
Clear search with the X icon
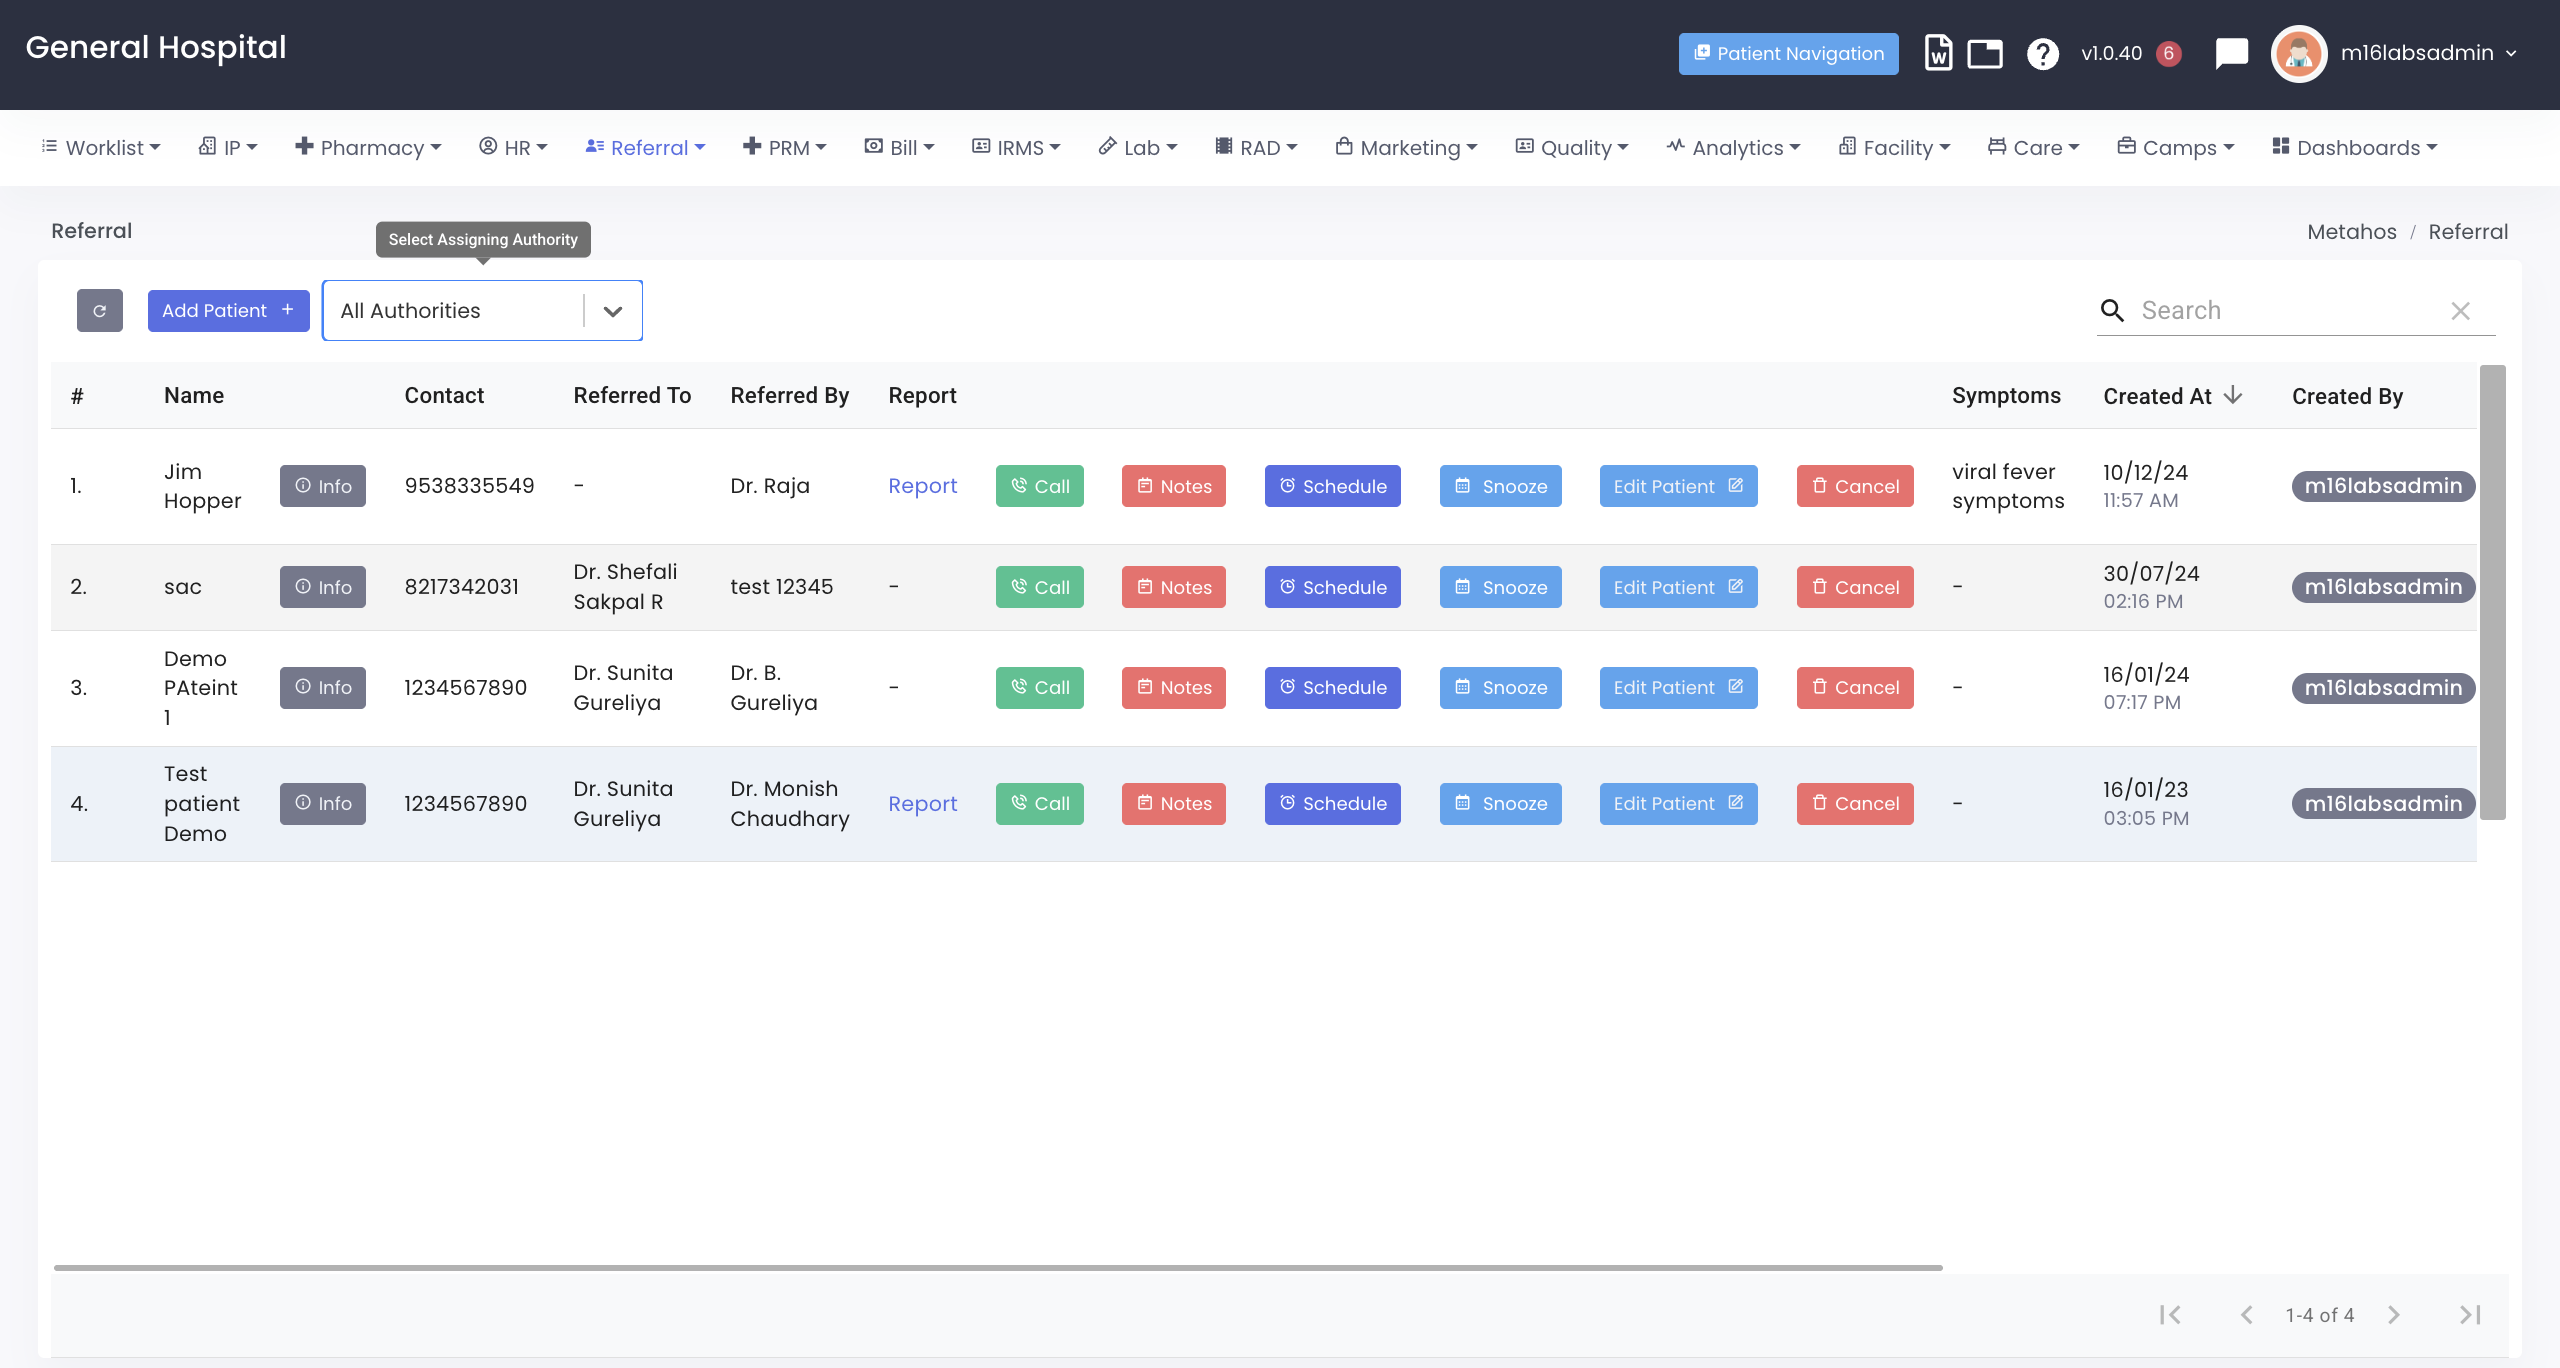[2461, 311]
